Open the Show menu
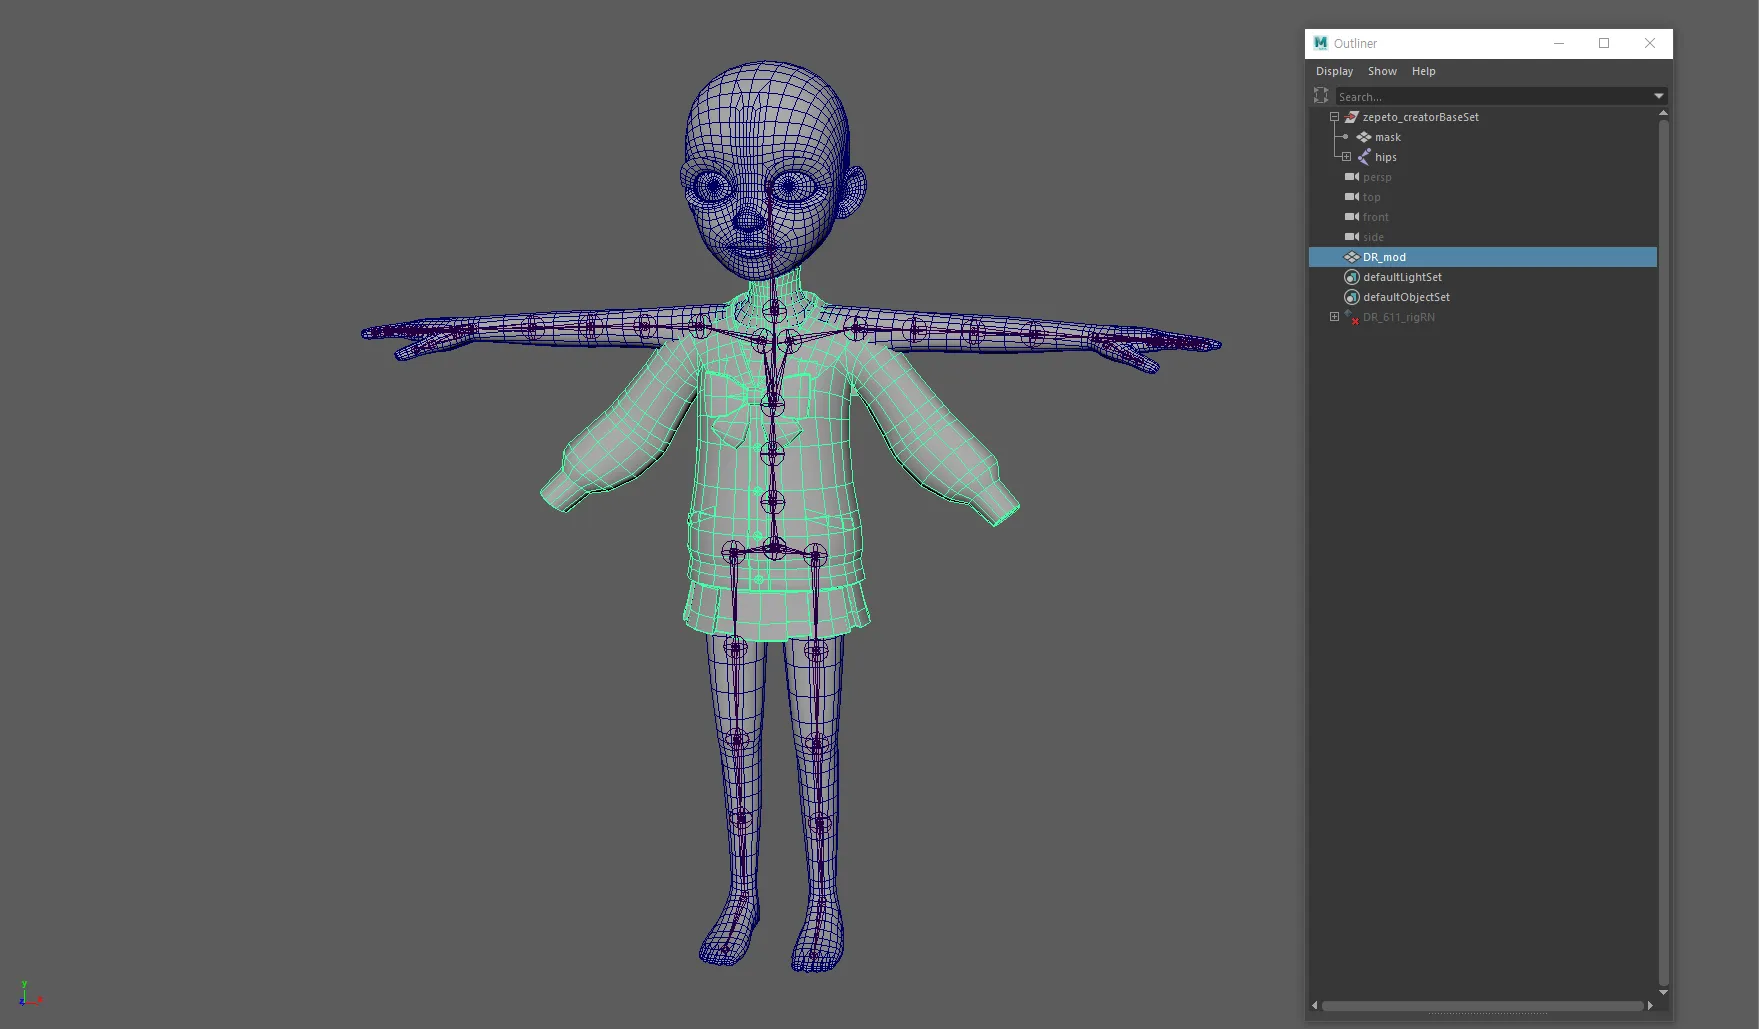The width and height of the screenshot is (1759, 1029). click(1382, 71)
